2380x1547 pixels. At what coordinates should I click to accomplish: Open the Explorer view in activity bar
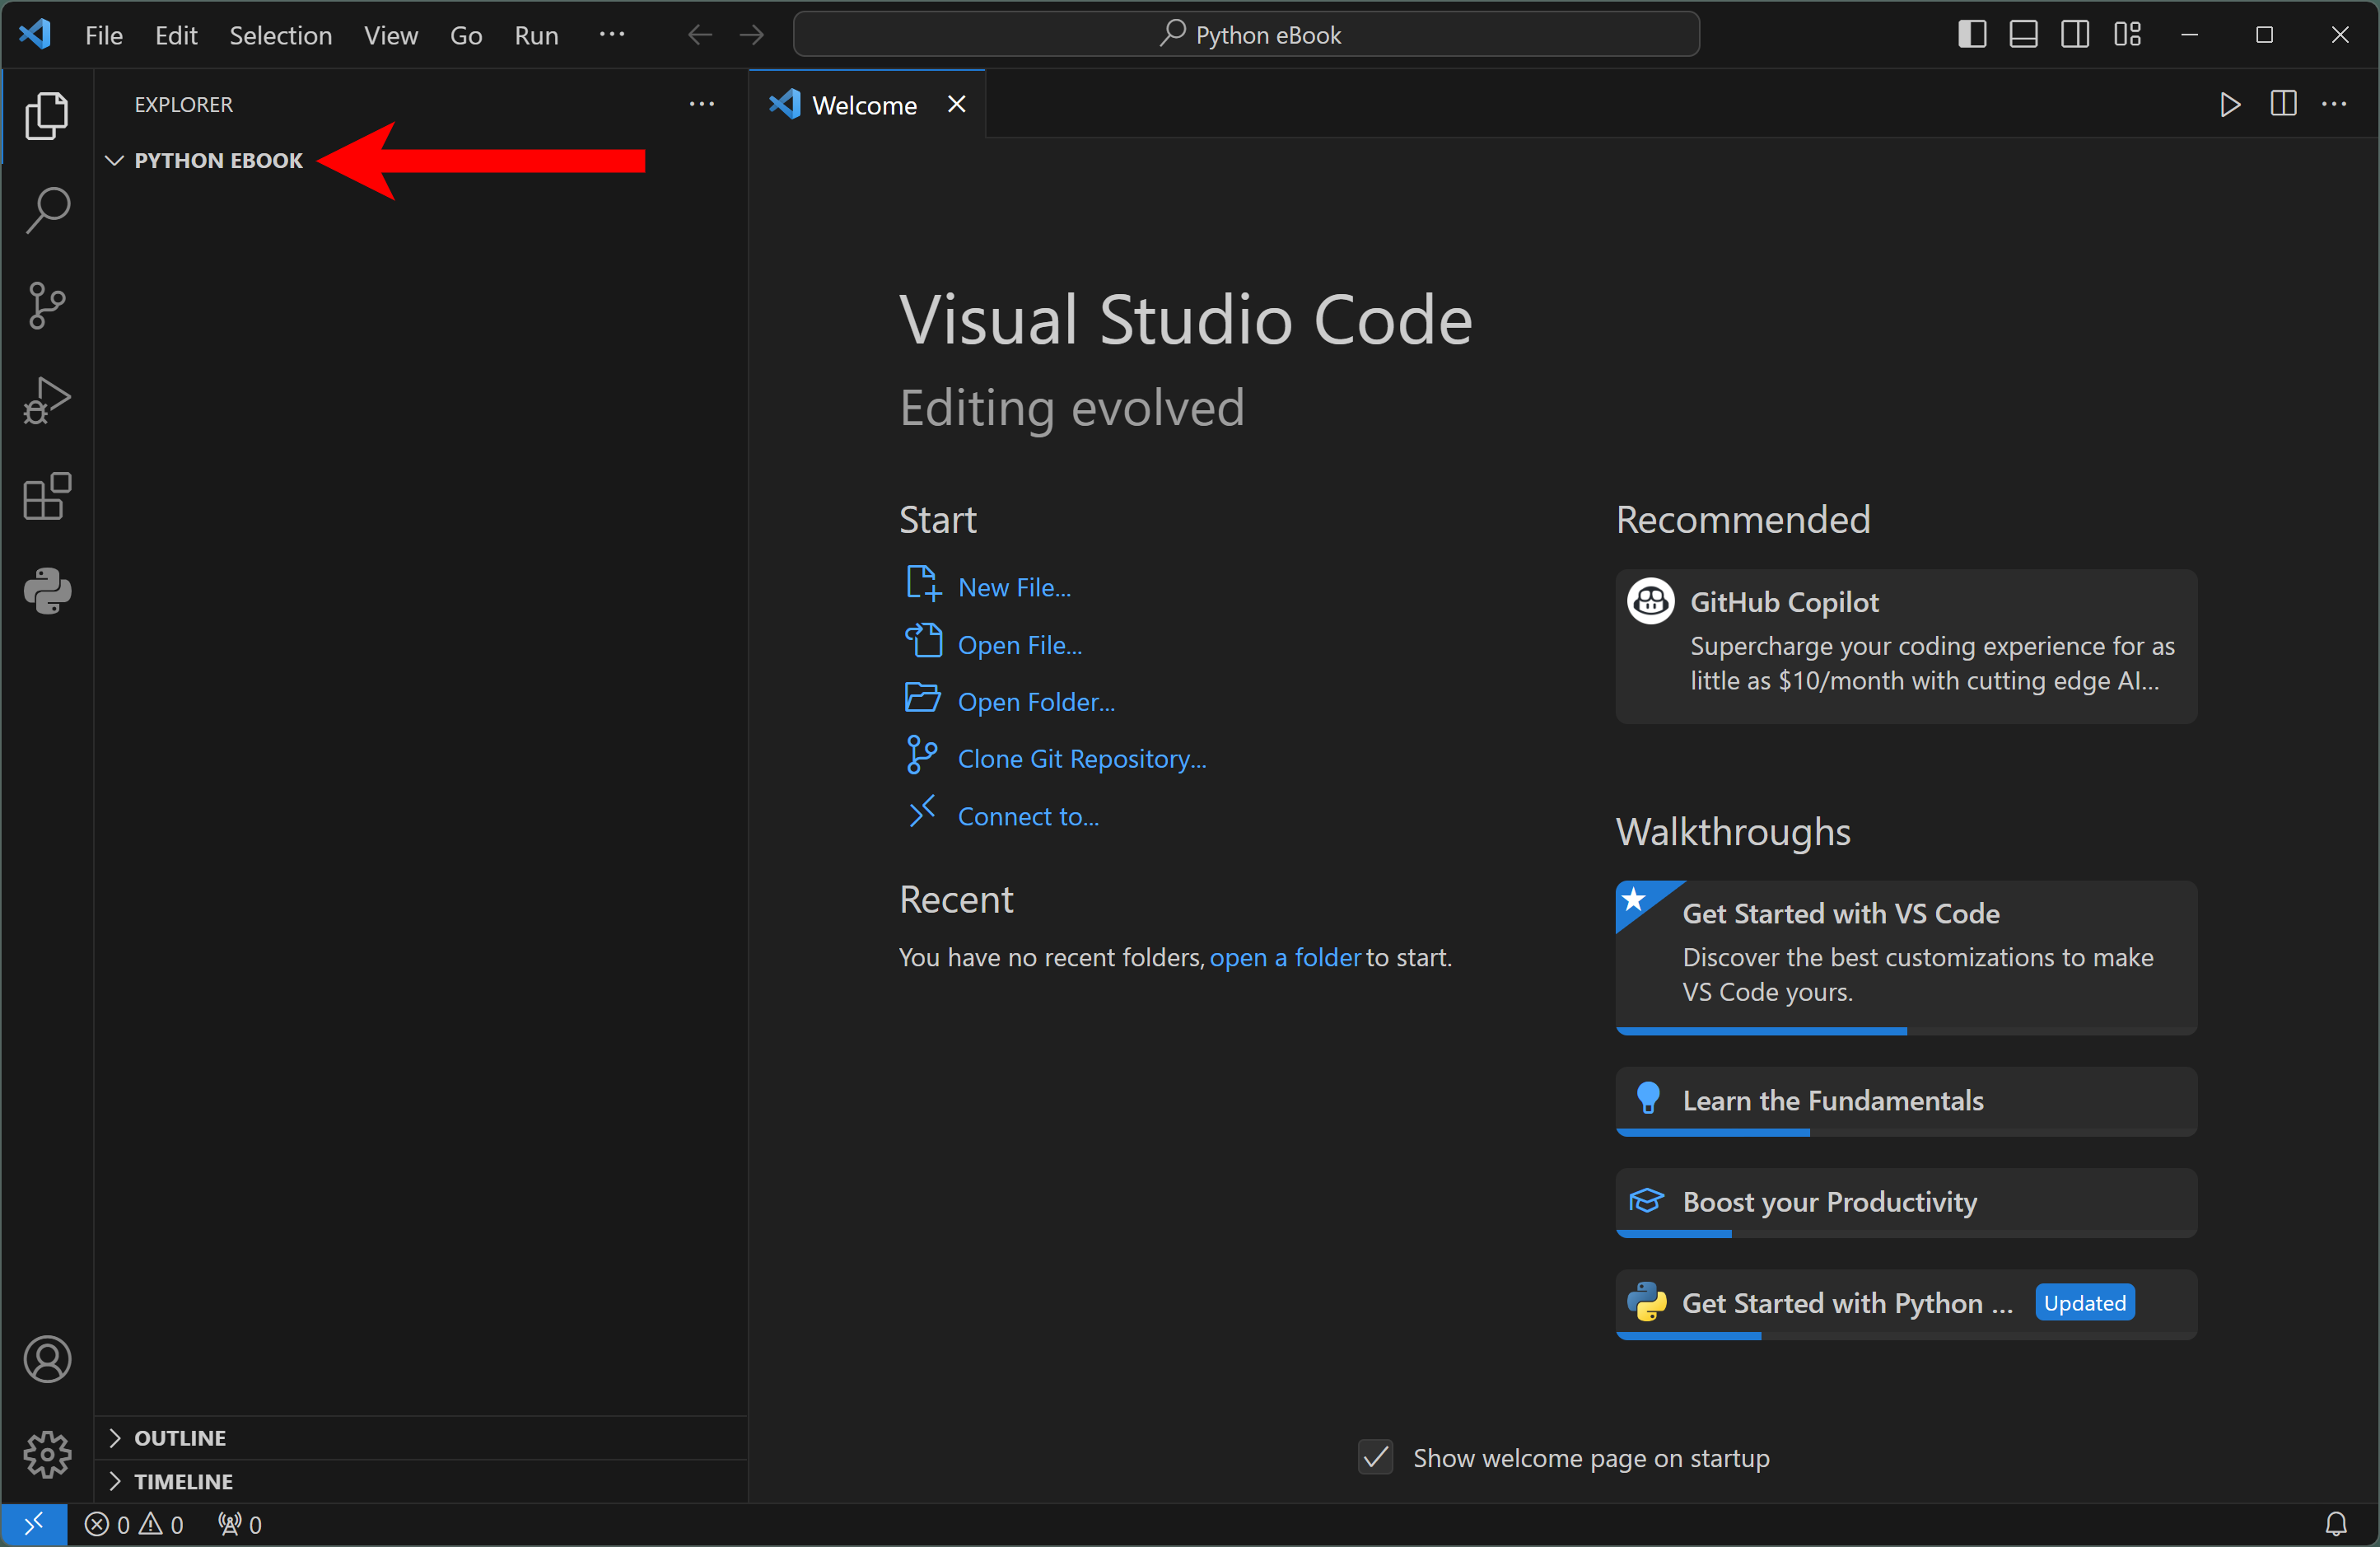point(47,116)
